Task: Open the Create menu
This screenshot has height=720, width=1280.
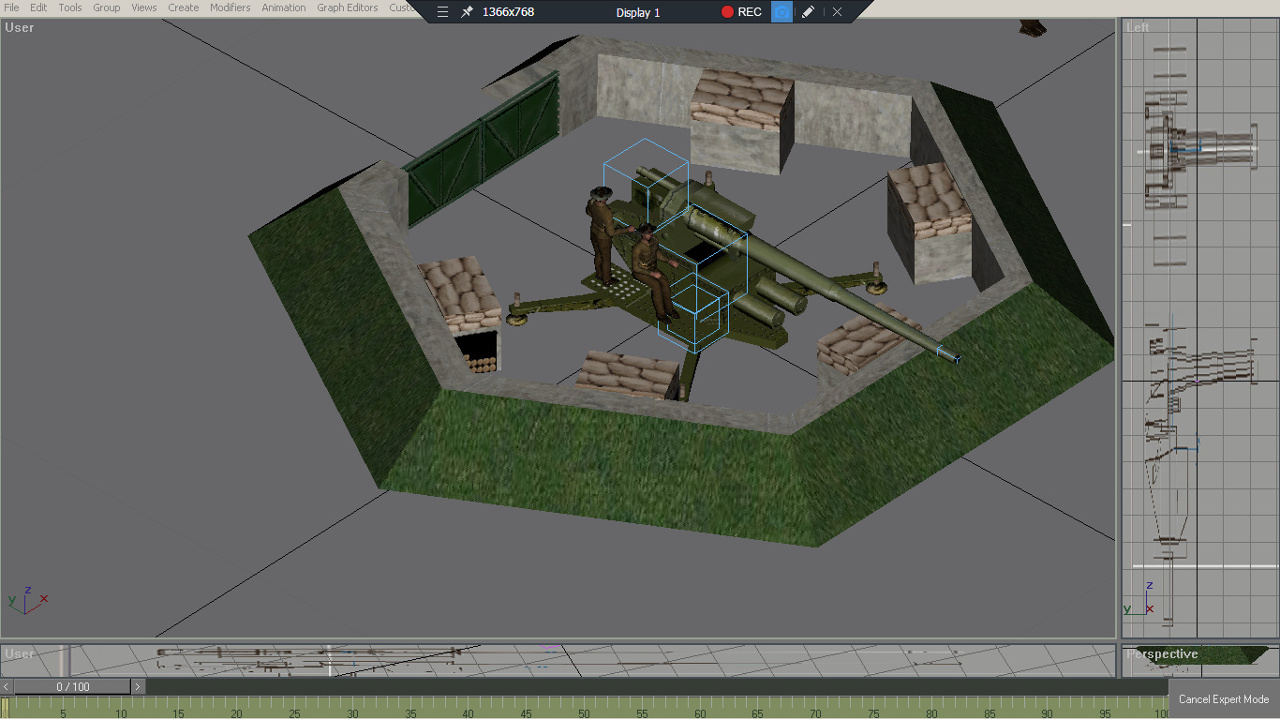Action: click(x=183, y=7)
